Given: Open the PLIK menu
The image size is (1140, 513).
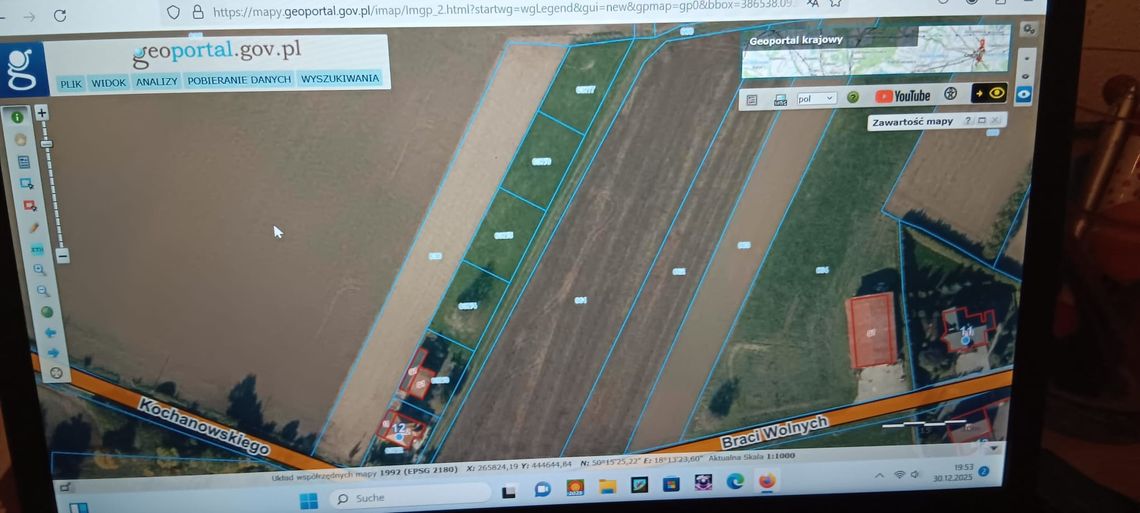Looking at the screenshot, I should tap(70, 84).
